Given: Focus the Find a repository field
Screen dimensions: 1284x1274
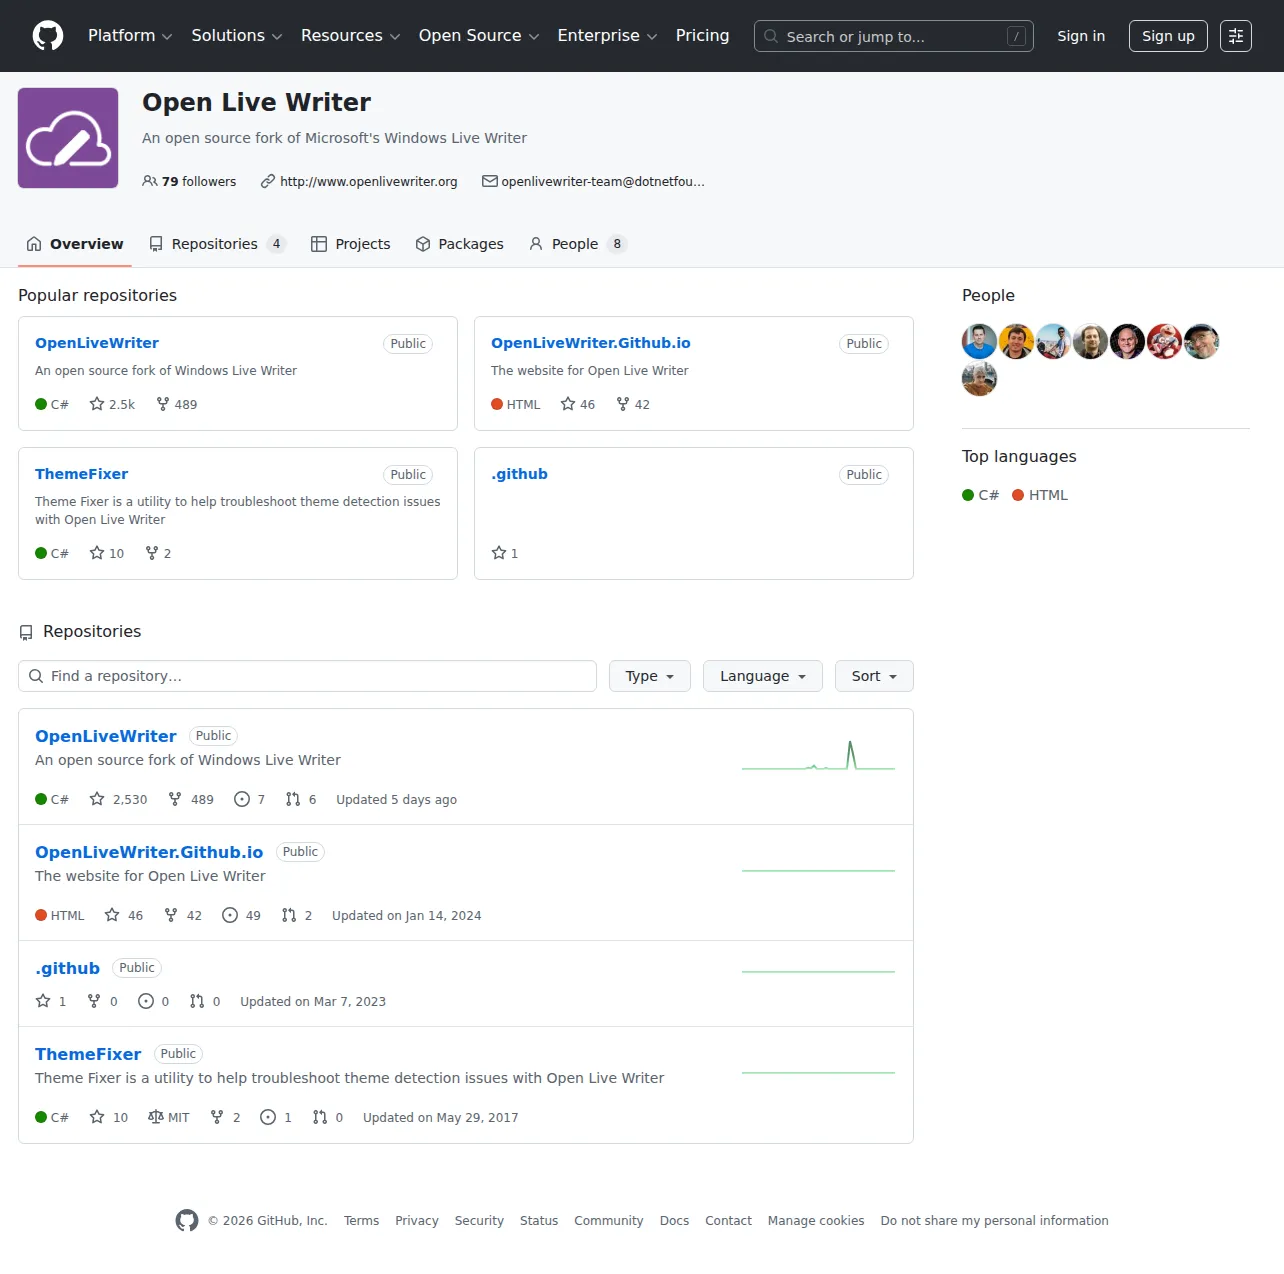Looking at the screenshot, I should tap(308, 676).
